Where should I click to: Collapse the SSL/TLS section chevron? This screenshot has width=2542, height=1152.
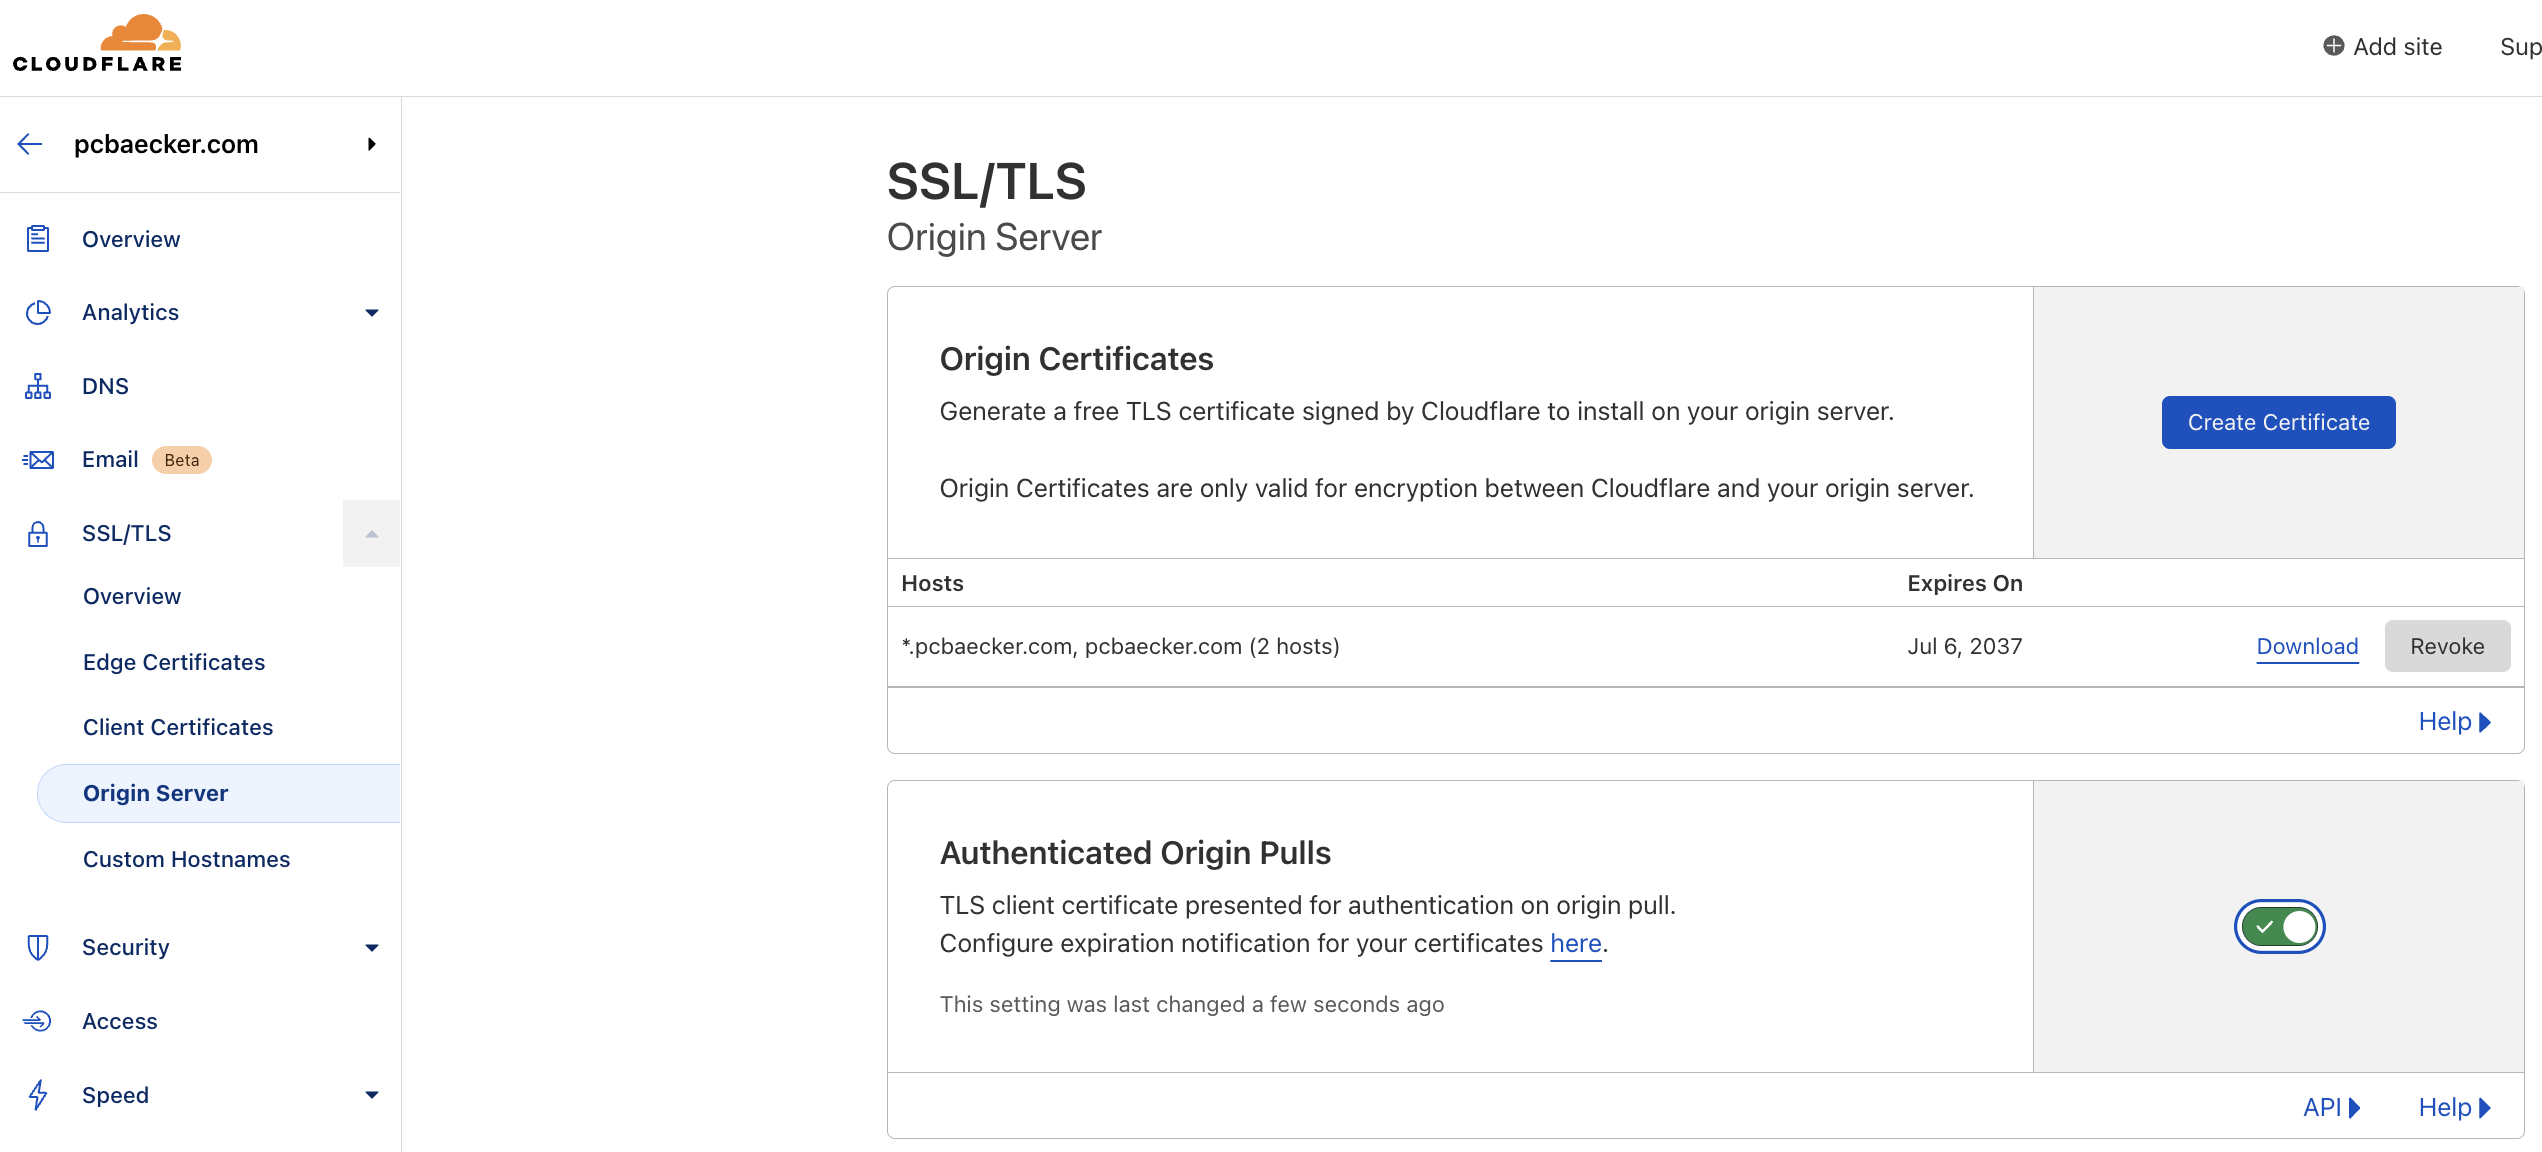pos(371,533)
